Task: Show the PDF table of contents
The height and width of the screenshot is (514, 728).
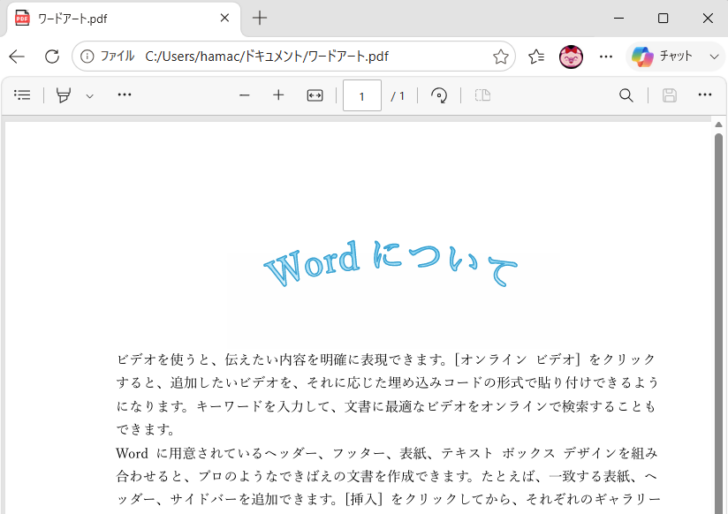Action: (x=22, y=95)
